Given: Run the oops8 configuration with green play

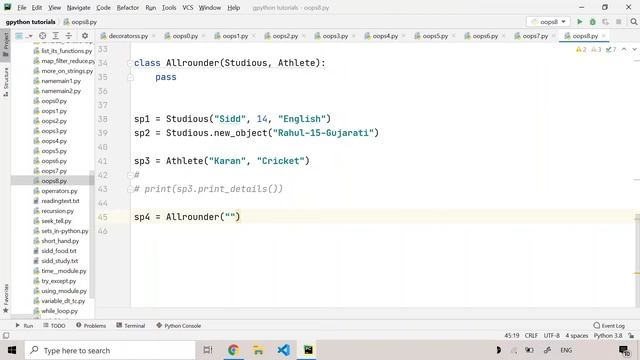Looking at the screenshot, I should [x=580, y=22].
